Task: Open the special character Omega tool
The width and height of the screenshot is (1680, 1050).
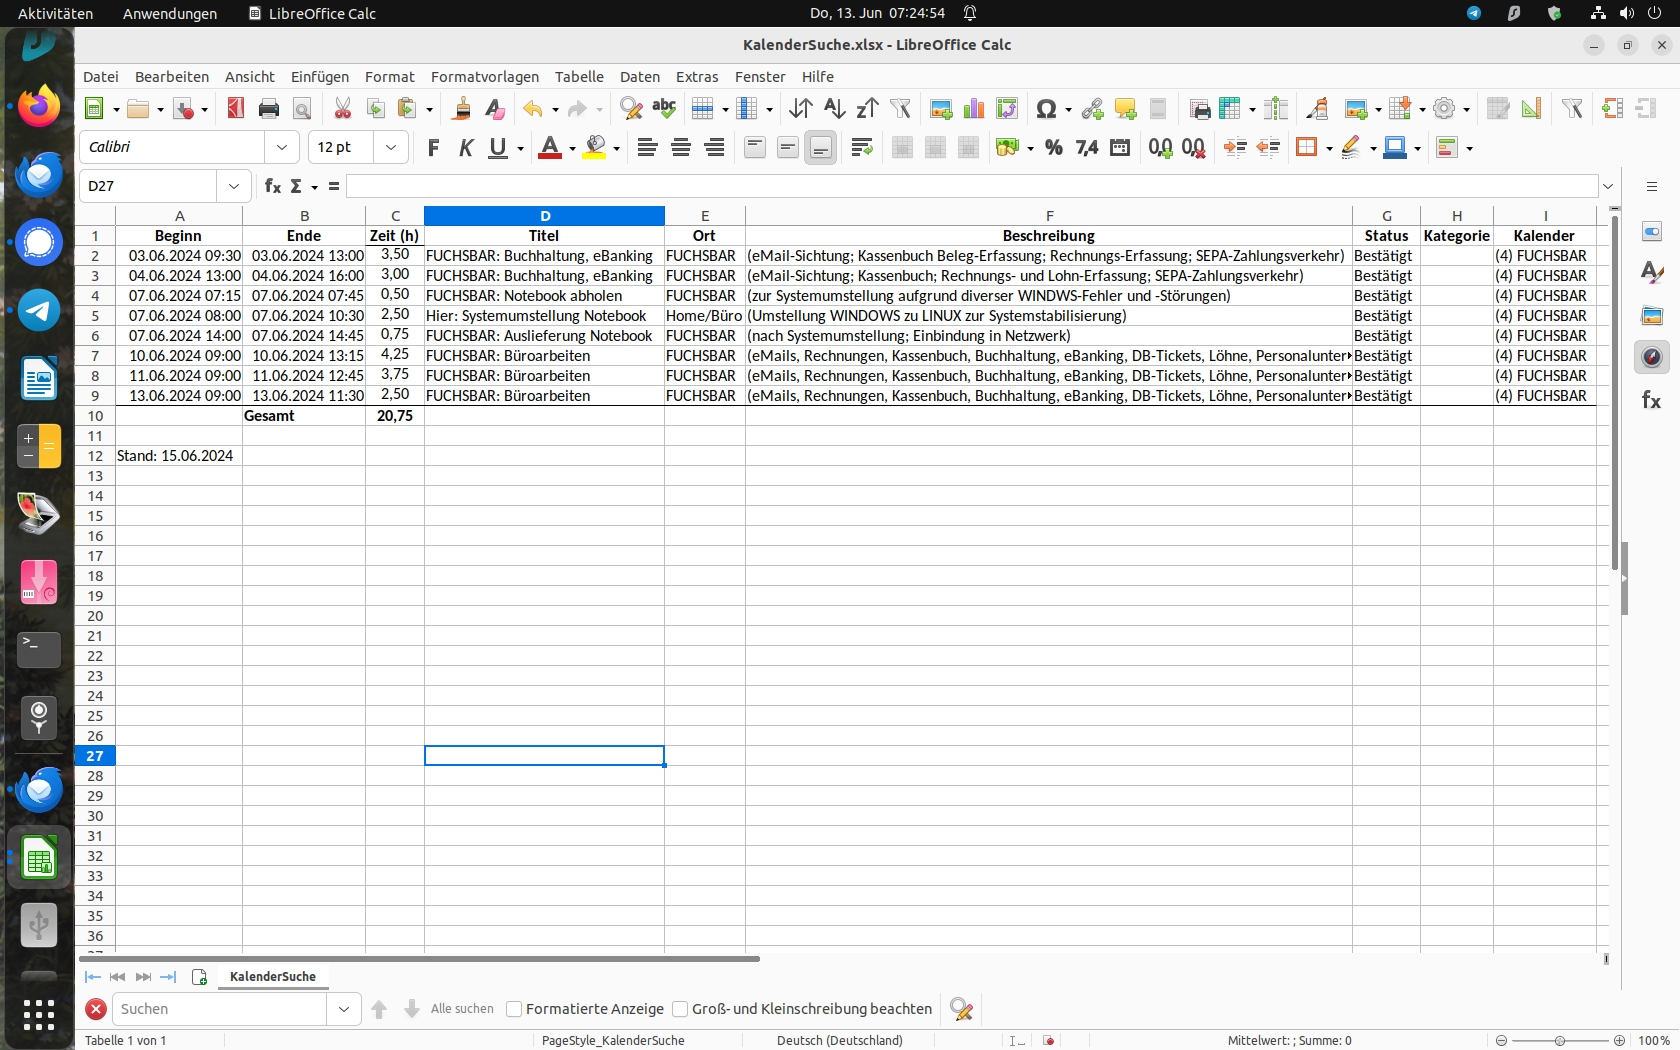Action: pos(1046,109)
